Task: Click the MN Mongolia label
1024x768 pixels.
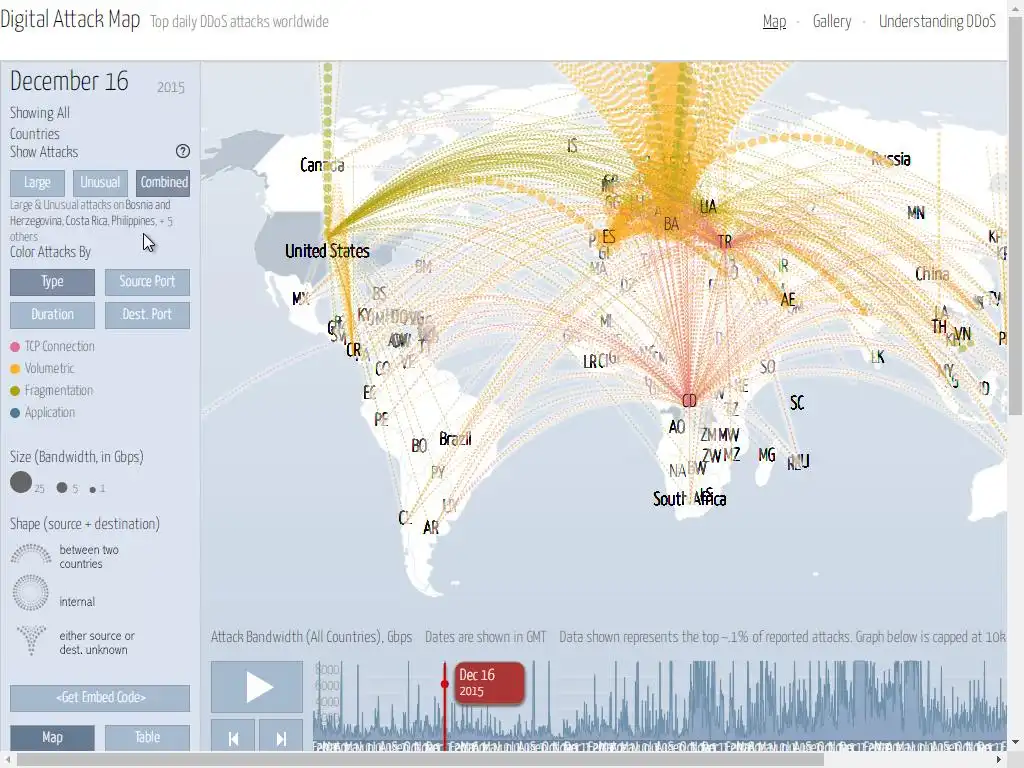Action: 916,213
